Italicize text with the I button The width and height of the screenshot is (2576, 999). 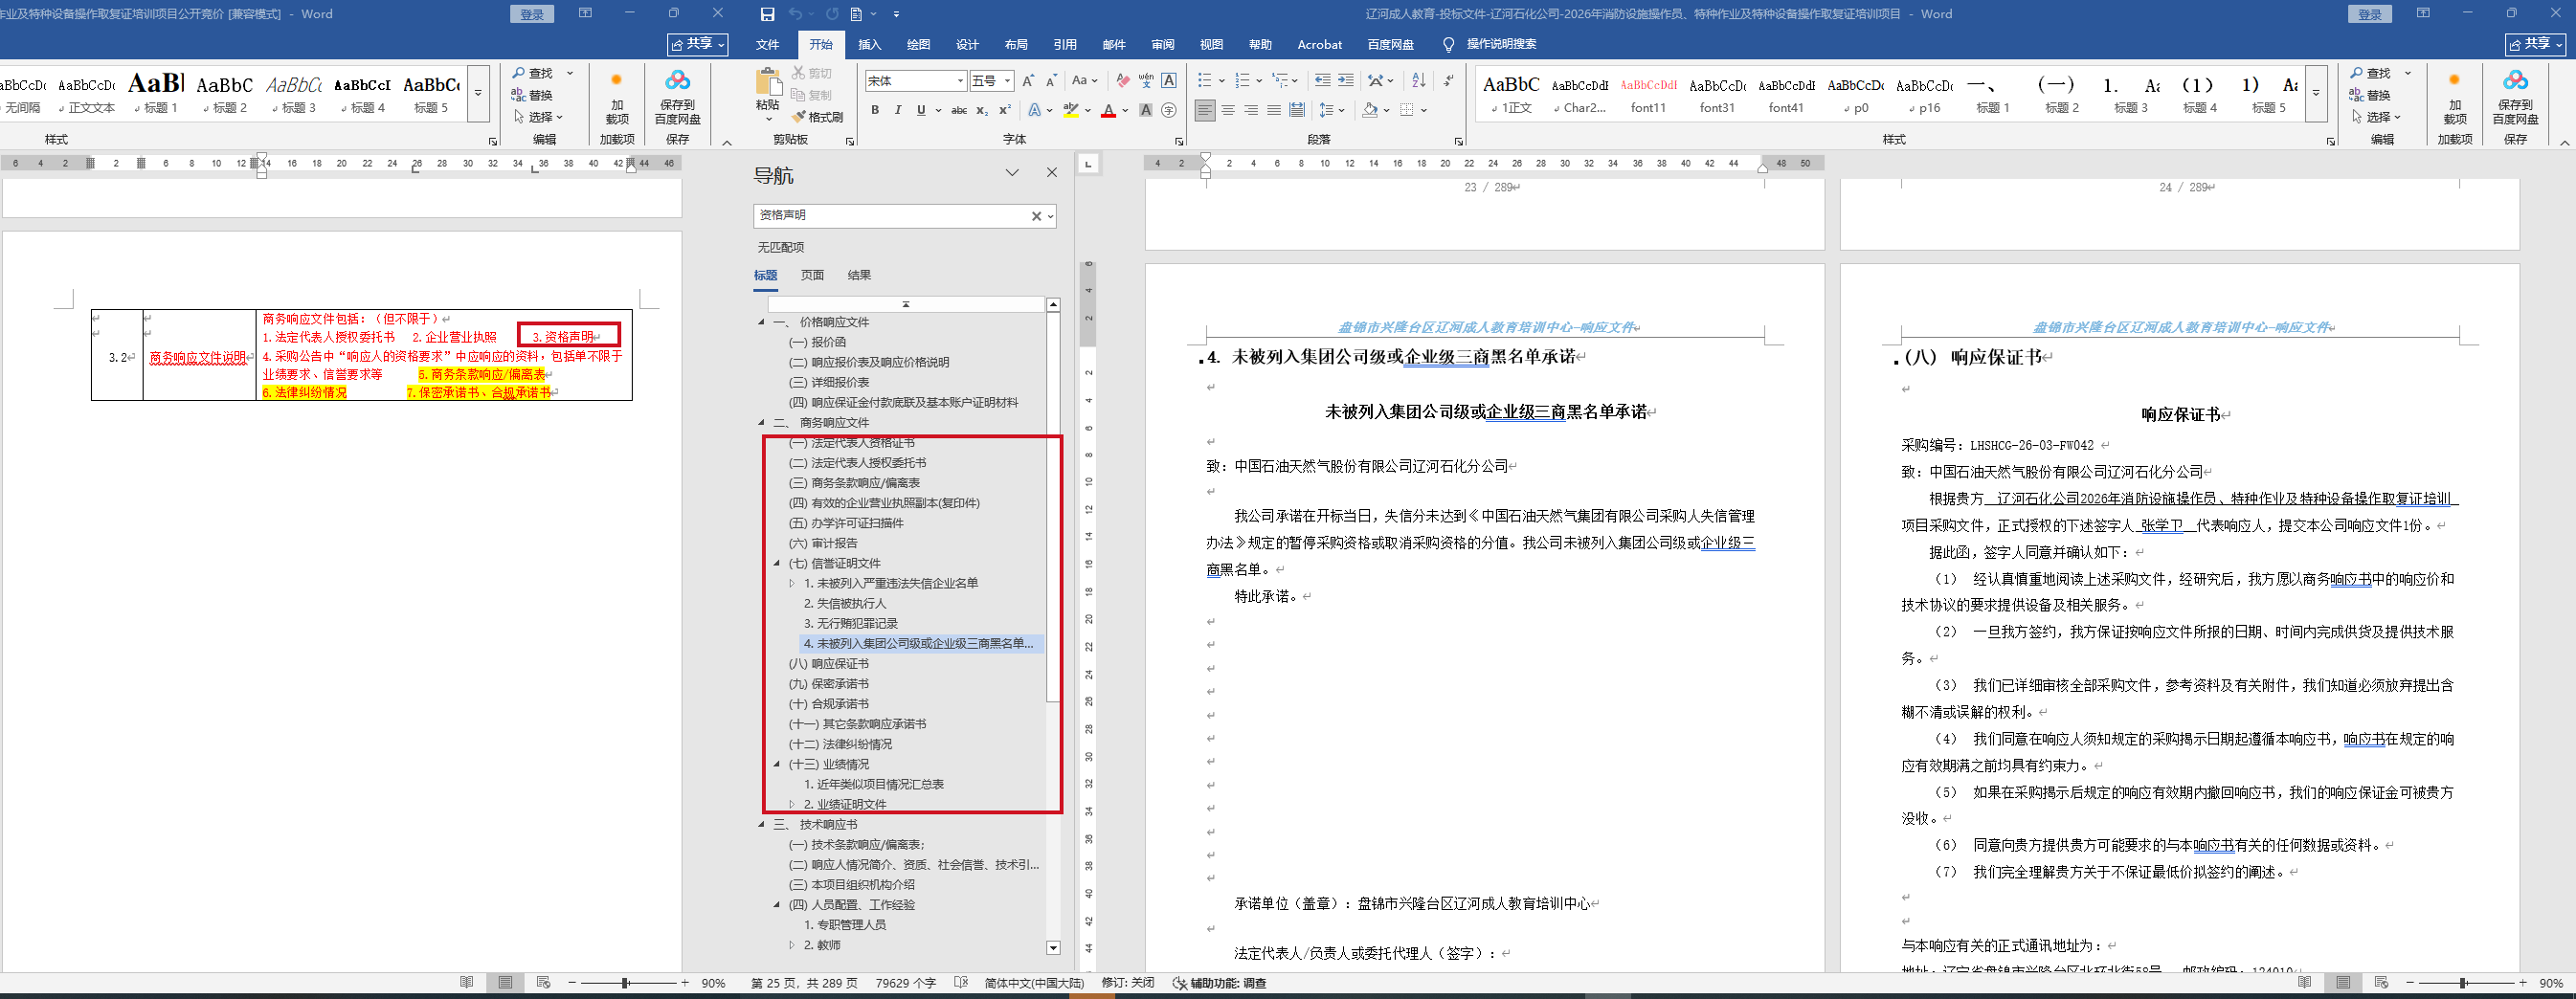click(898, 110)
